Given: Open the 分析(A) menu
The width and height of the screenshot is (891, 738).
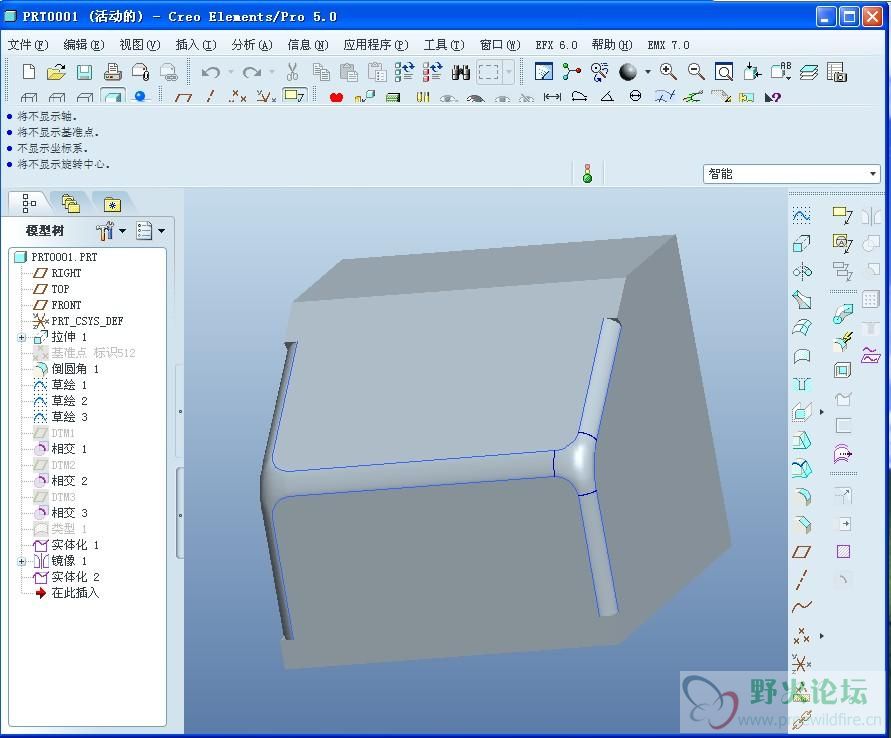Looking at the screenshot, I should point(252,45).
